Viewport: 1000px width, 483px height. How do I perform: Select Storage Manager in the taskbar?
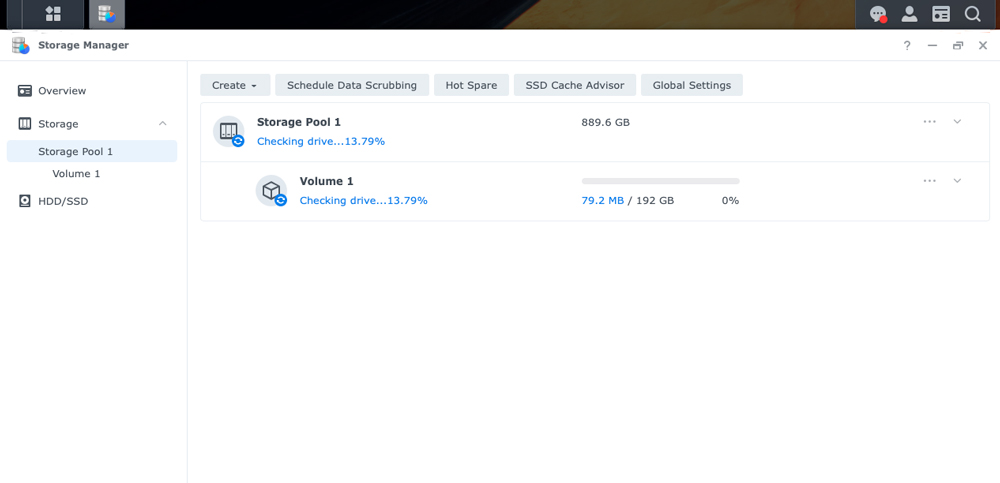pyautogui.click(x=107, y=14)
